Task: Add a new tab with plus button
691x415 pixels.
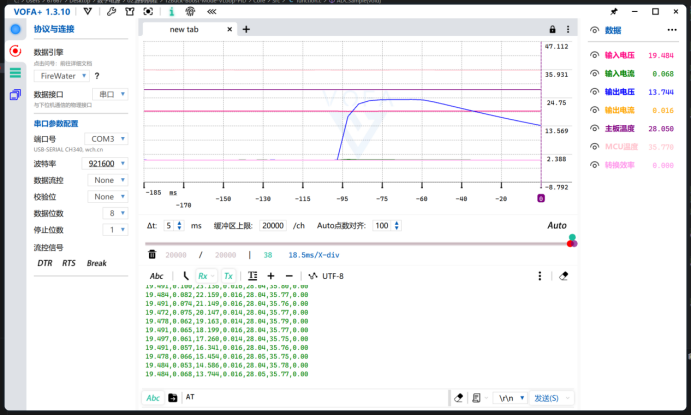Action: 246,30
